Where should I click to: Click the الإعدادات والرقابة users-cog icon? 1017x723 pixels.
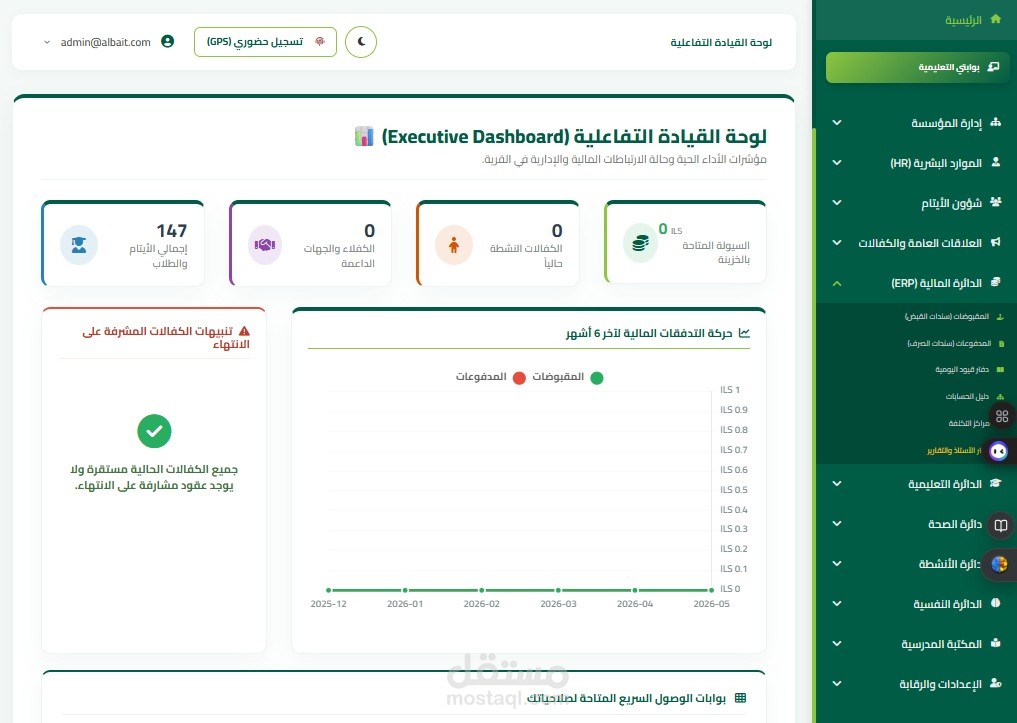(996, 683)
